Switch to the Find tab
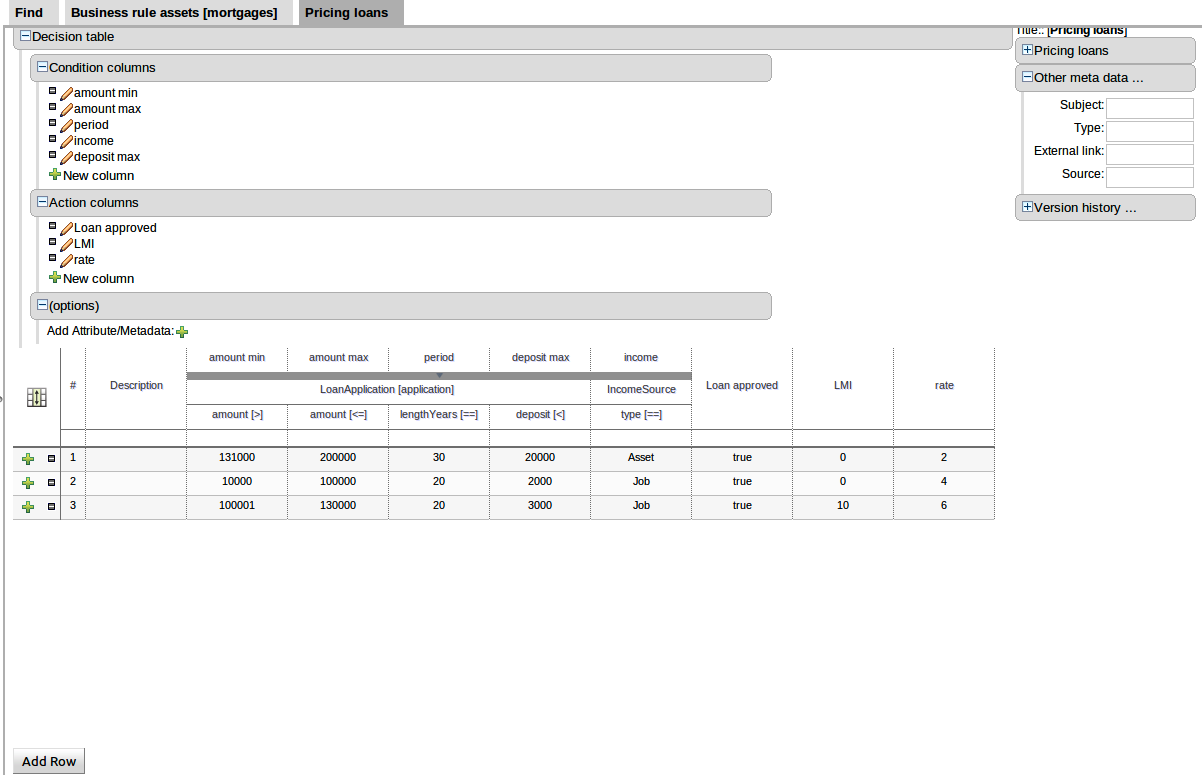 [29, 13]
